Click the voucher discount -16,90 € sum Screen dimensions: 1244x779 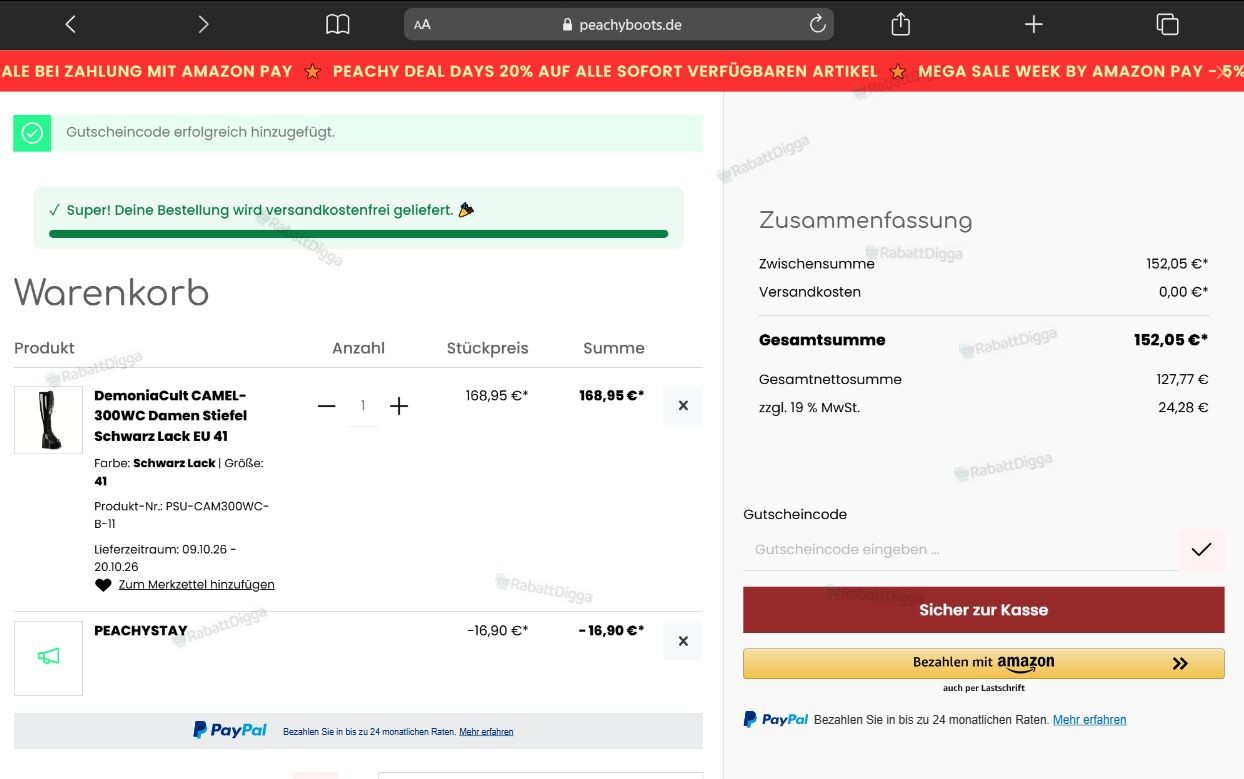click(x=611, y=631)
